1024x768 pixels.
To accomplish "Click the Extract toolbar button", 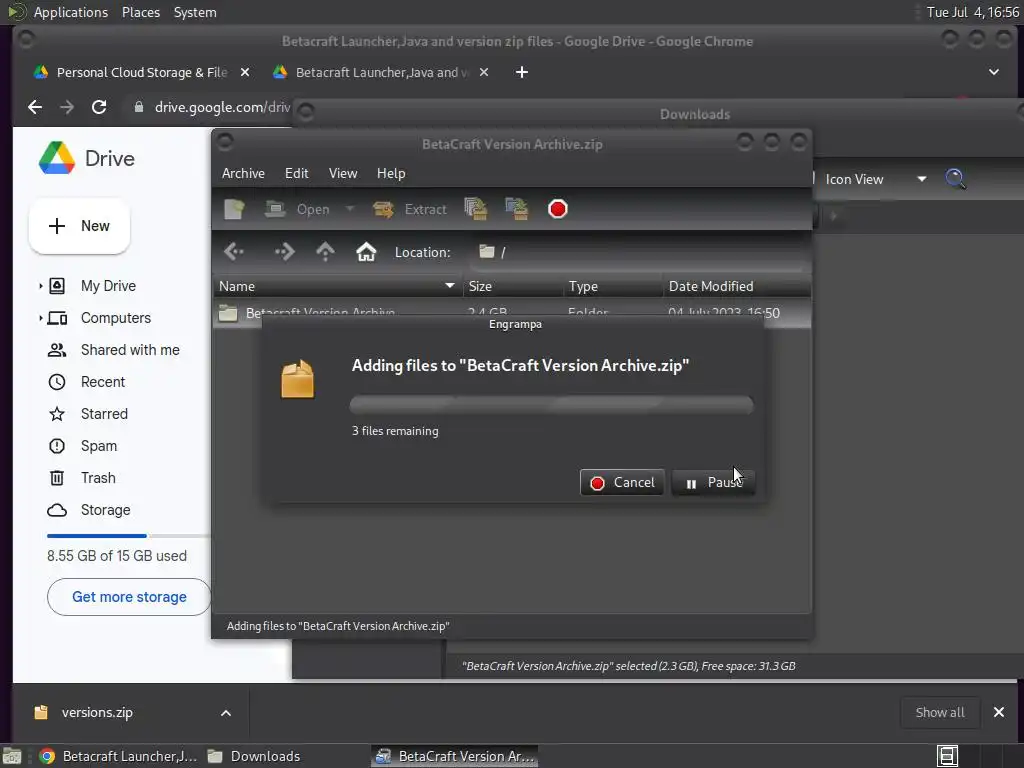I will 410,209.
